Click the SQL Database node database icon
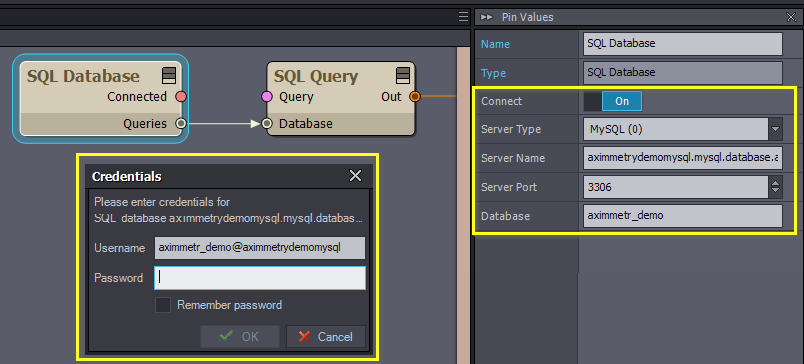The width and height of the screenshot is (804, 364). [x=169, y=75]
